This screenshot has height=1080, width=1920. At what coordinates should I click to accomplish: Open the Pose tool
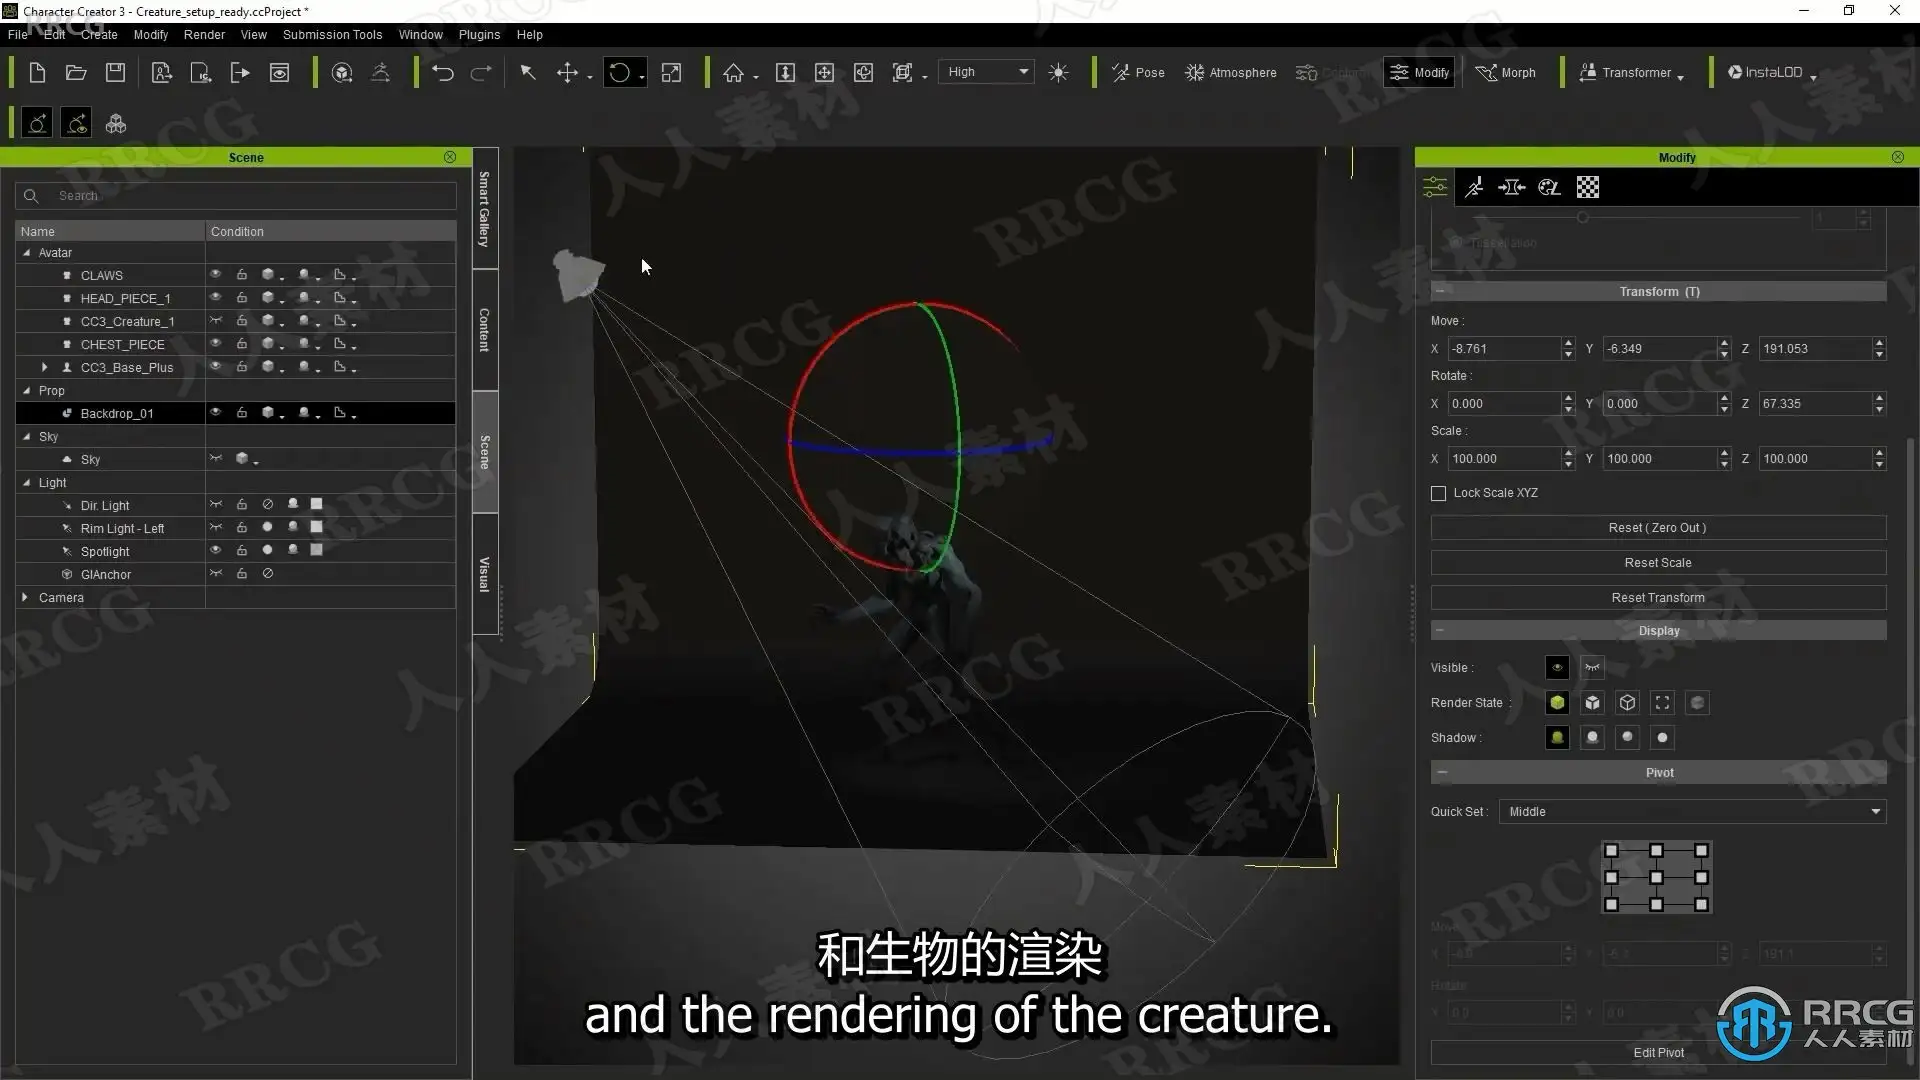[1138, 72]
